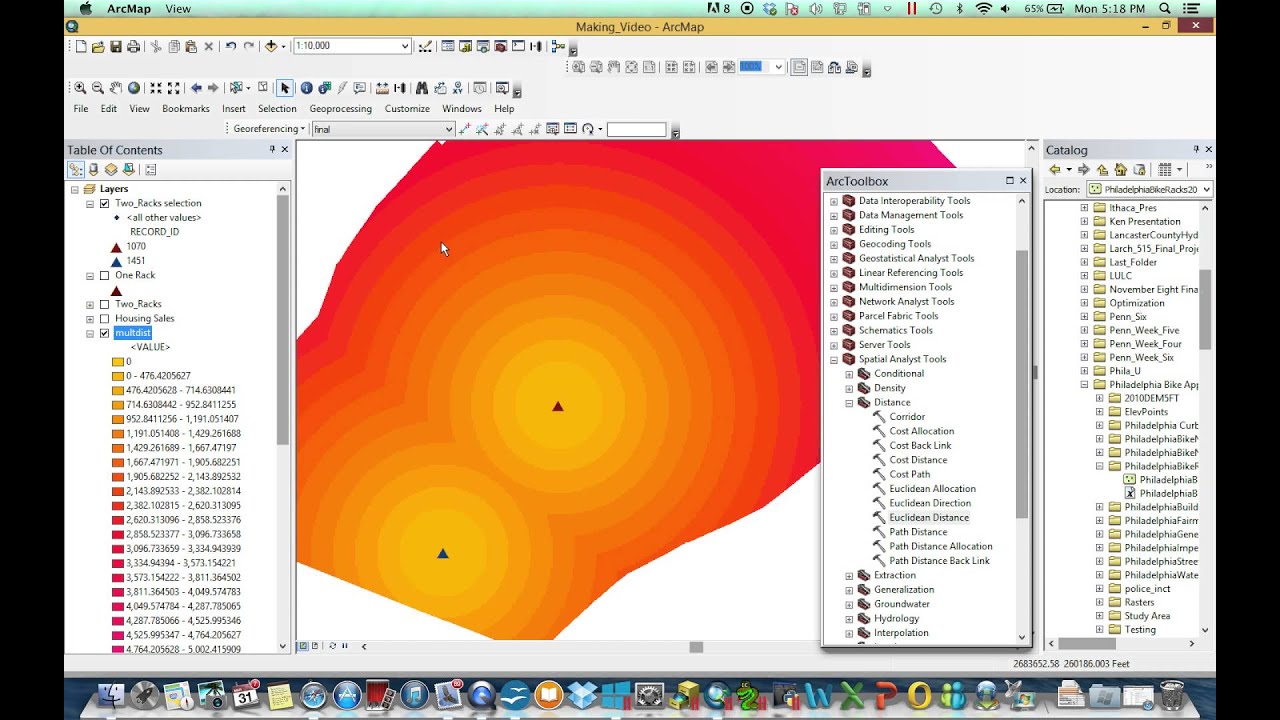Image resolution: width=1280 pixels, height=720 pixels.
Task: Open Spotlight search in the macOS menu bar
Action: click(x=1165, y=9)
